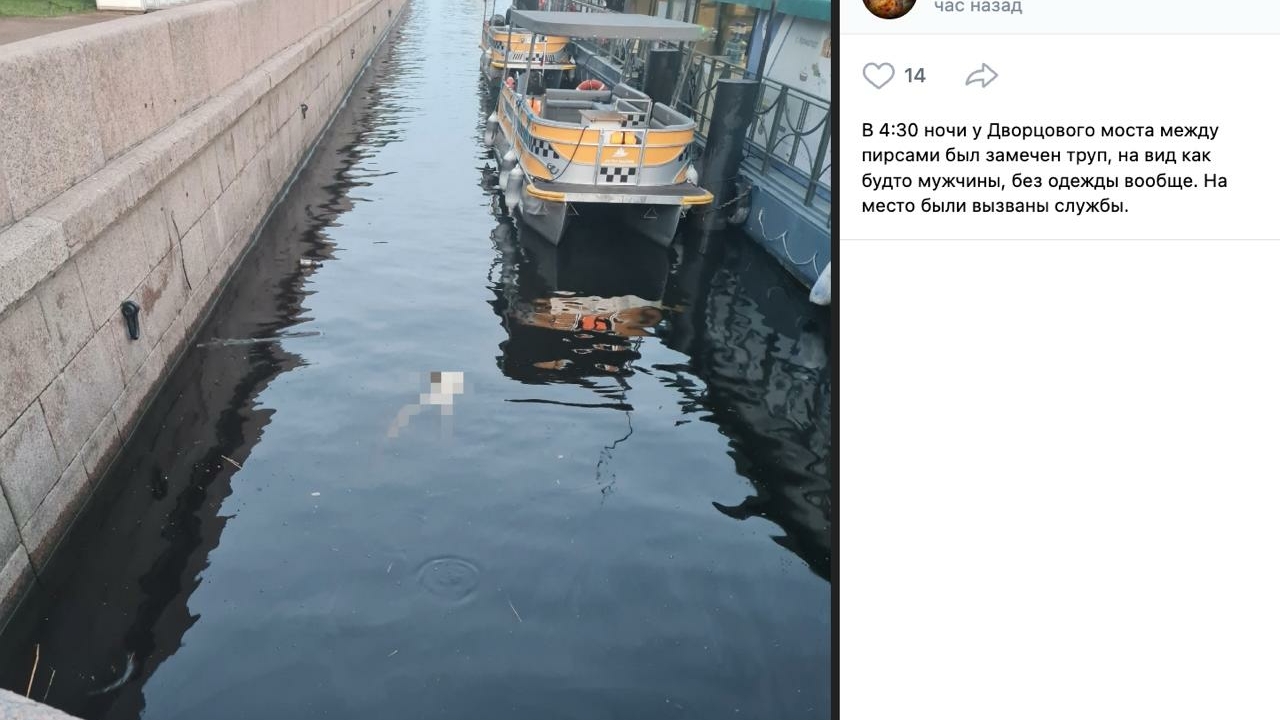1280x720 pixels.
Task: Click the post text about Дворцового моста
Action: [x=1045, y=169]
